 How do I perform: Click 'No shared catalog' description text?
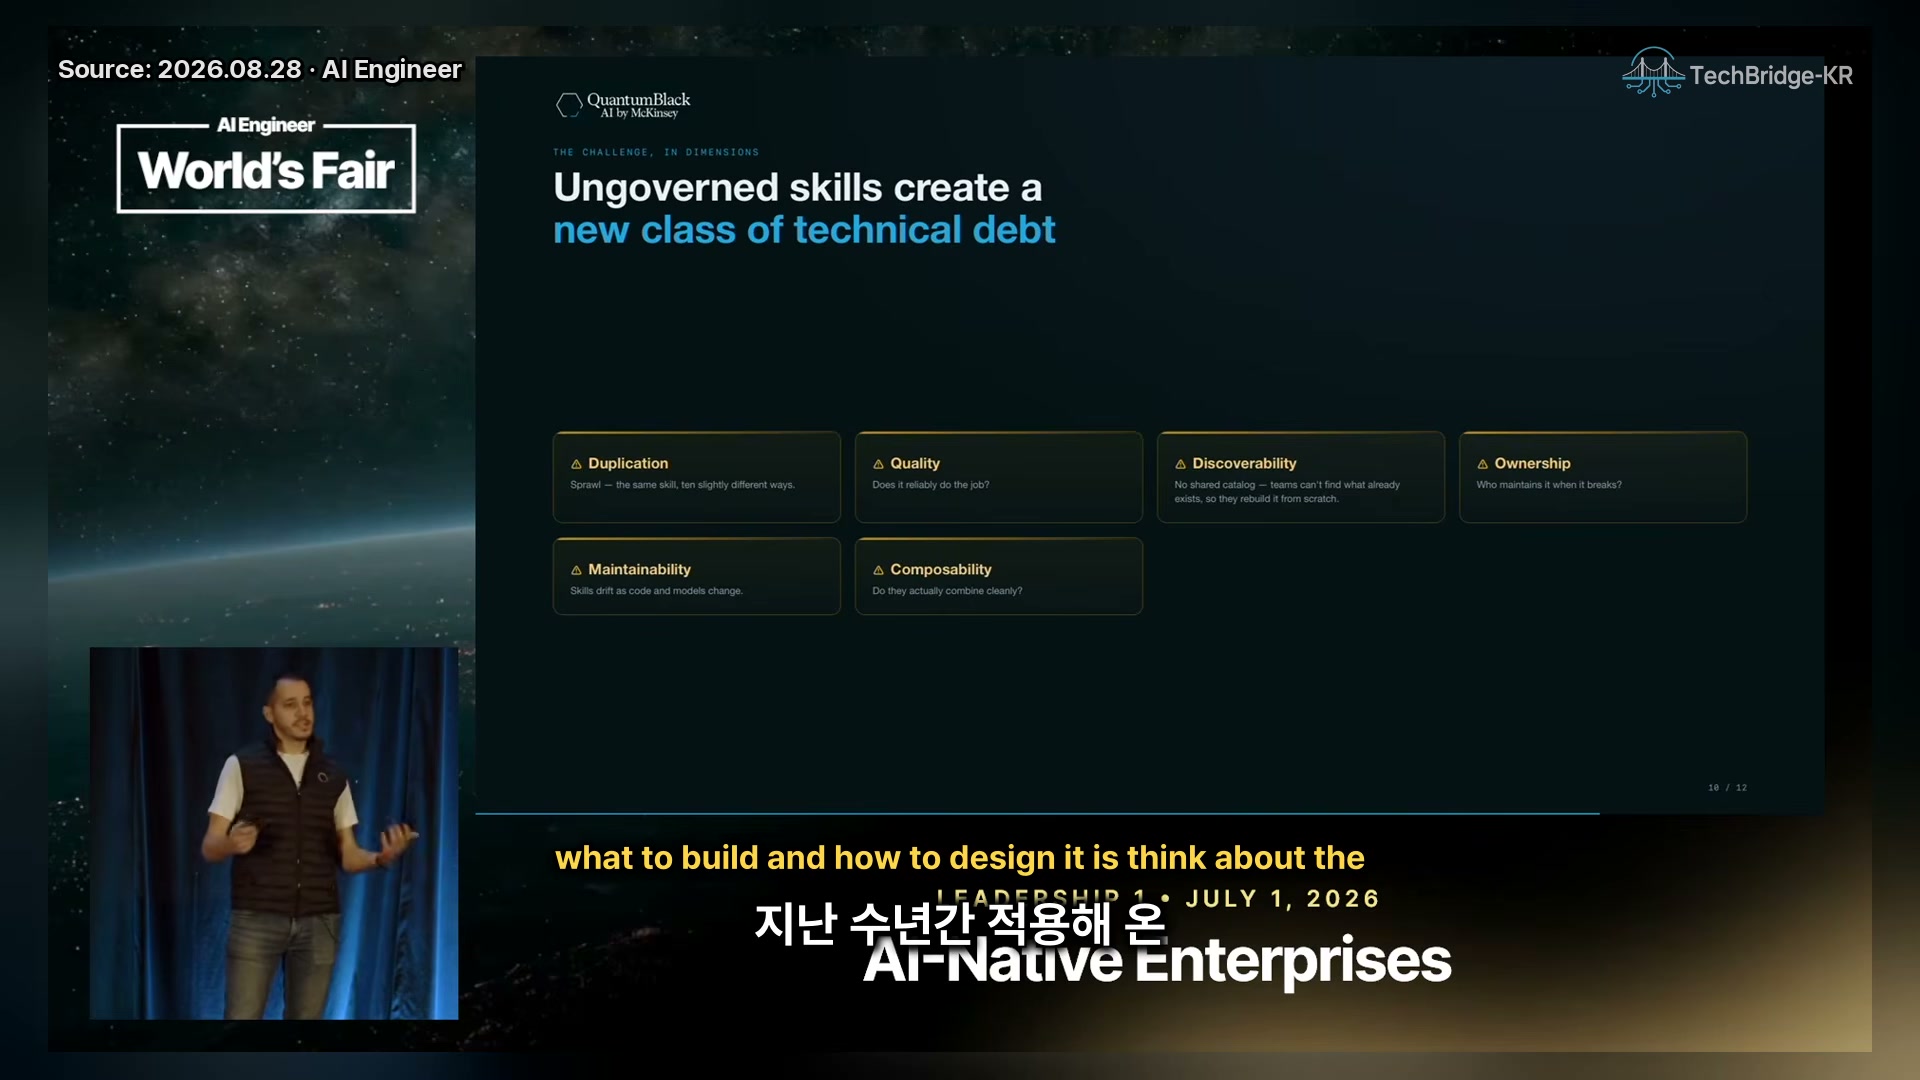click(1287, 492)
